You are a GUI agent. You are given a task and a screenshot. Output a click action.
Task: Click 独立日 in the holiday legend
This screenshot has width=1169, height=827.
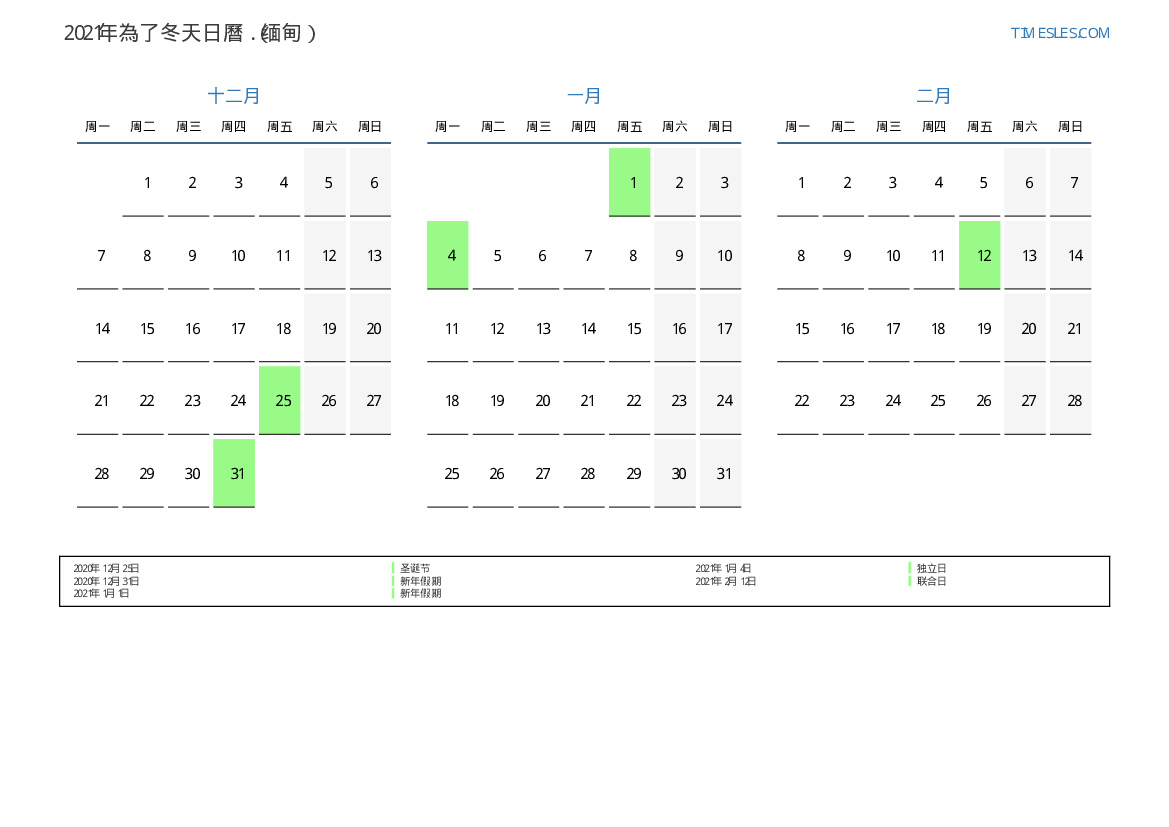click(x=931, y=568)
